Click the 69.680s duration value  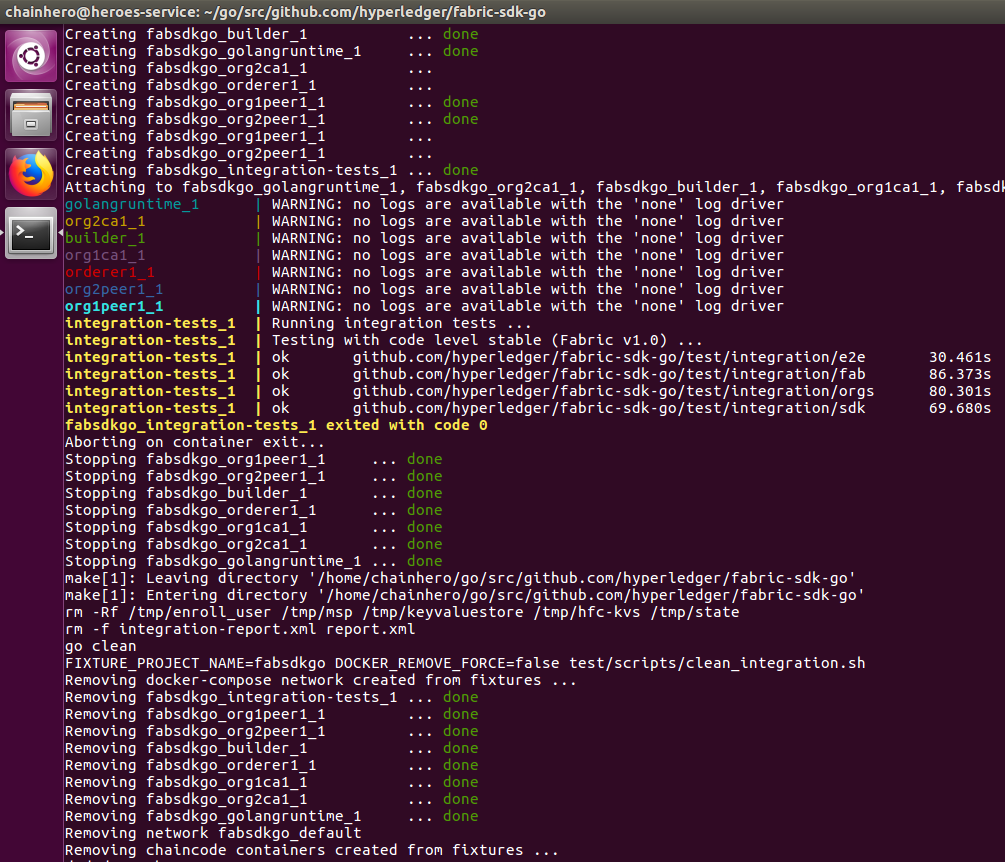[x=959, y=408]
